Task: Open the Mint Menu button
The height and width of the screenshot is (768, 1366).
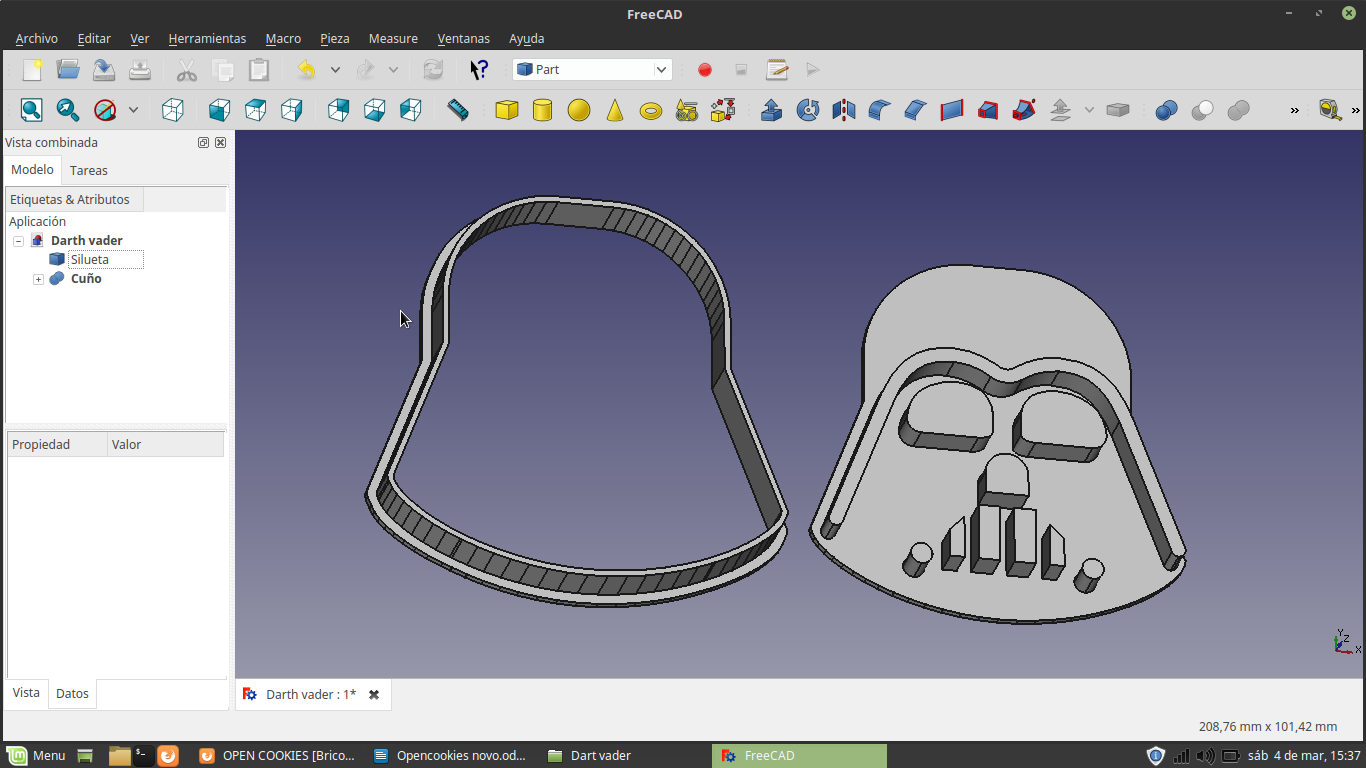Action: click(37, 755)
